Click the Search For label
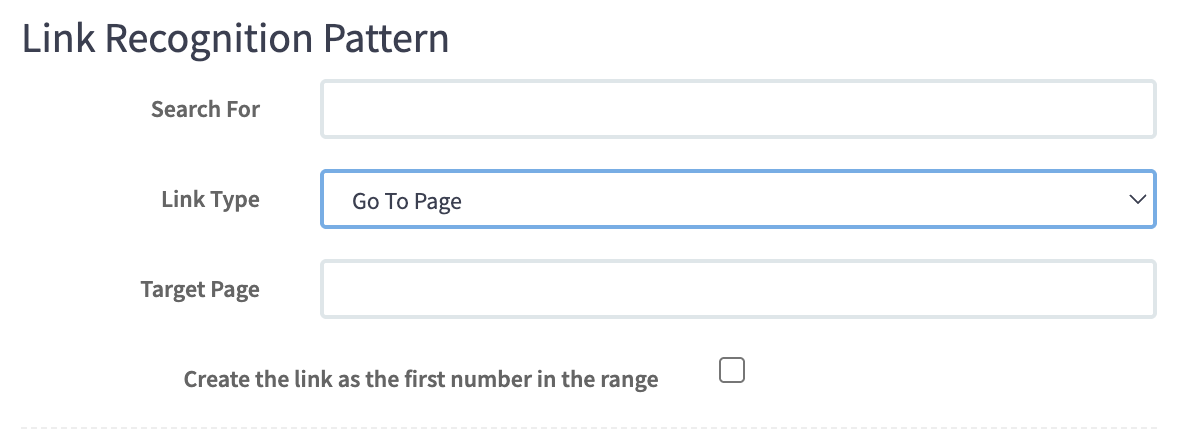Image resolution: width=1178 pixels, height=436 pixels. 205,109
